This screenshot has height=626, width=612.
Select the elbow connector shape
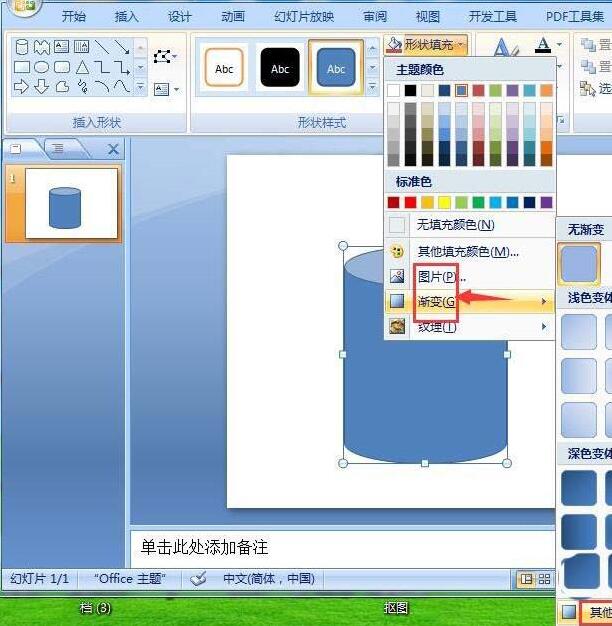tap(102, 67)
